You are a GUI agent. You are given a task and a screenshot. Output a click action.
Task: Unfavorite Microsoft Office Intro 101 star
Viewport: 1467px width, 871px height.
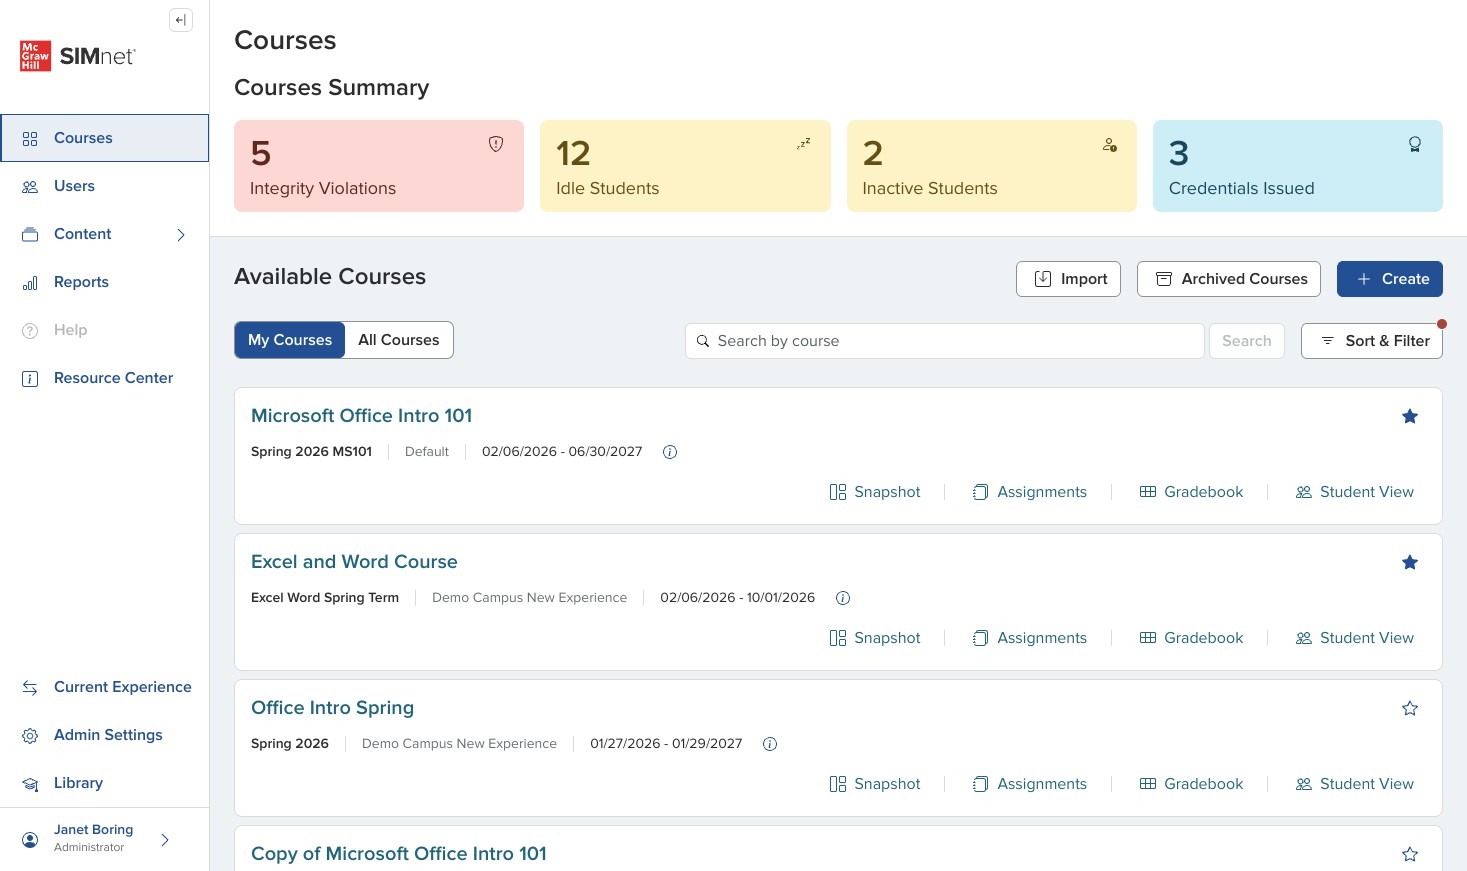[1410, 416]
